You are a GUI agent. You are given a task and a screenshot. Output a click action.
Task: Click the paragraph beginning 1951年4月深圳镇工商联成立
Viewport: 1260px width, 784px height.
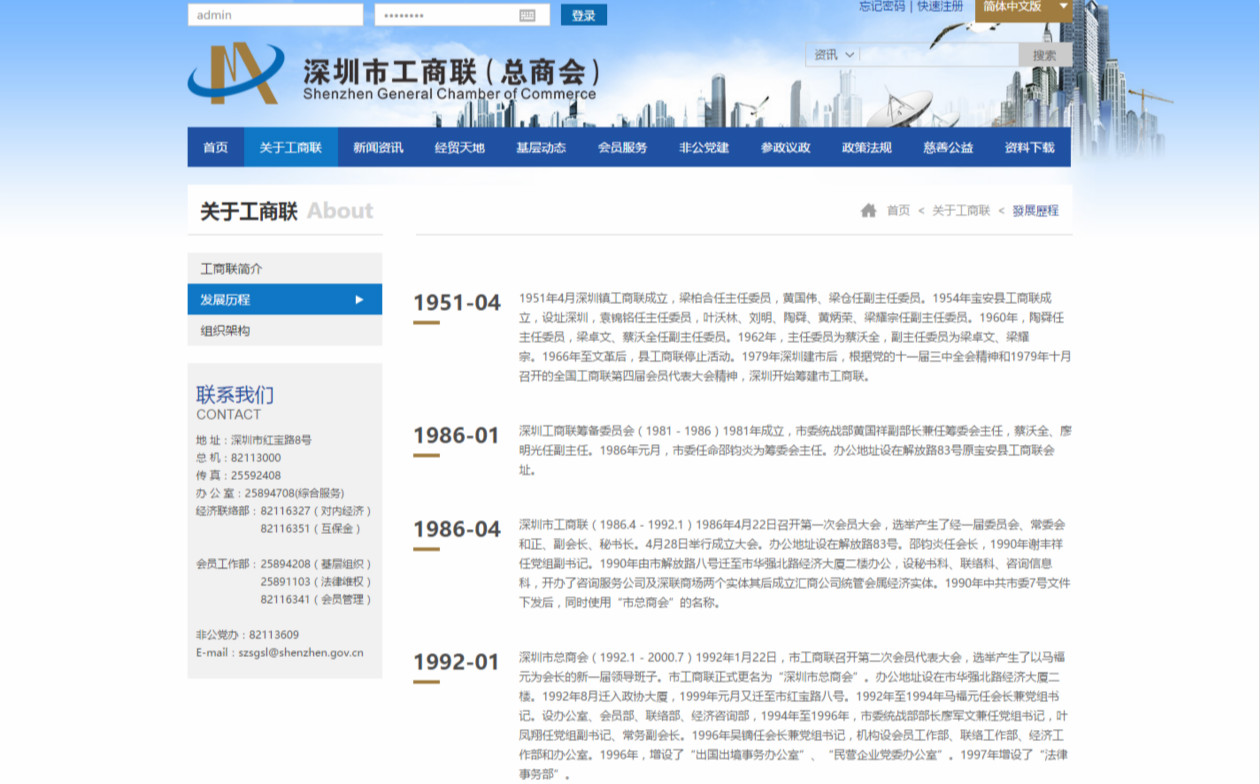click(795, 337)
